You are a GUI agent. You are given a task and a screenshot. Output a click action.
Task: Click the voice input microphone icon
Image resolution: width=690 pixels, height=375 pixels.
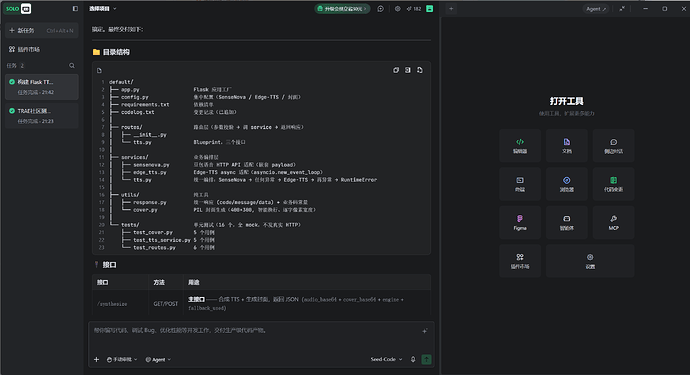(x=413, y=360)
